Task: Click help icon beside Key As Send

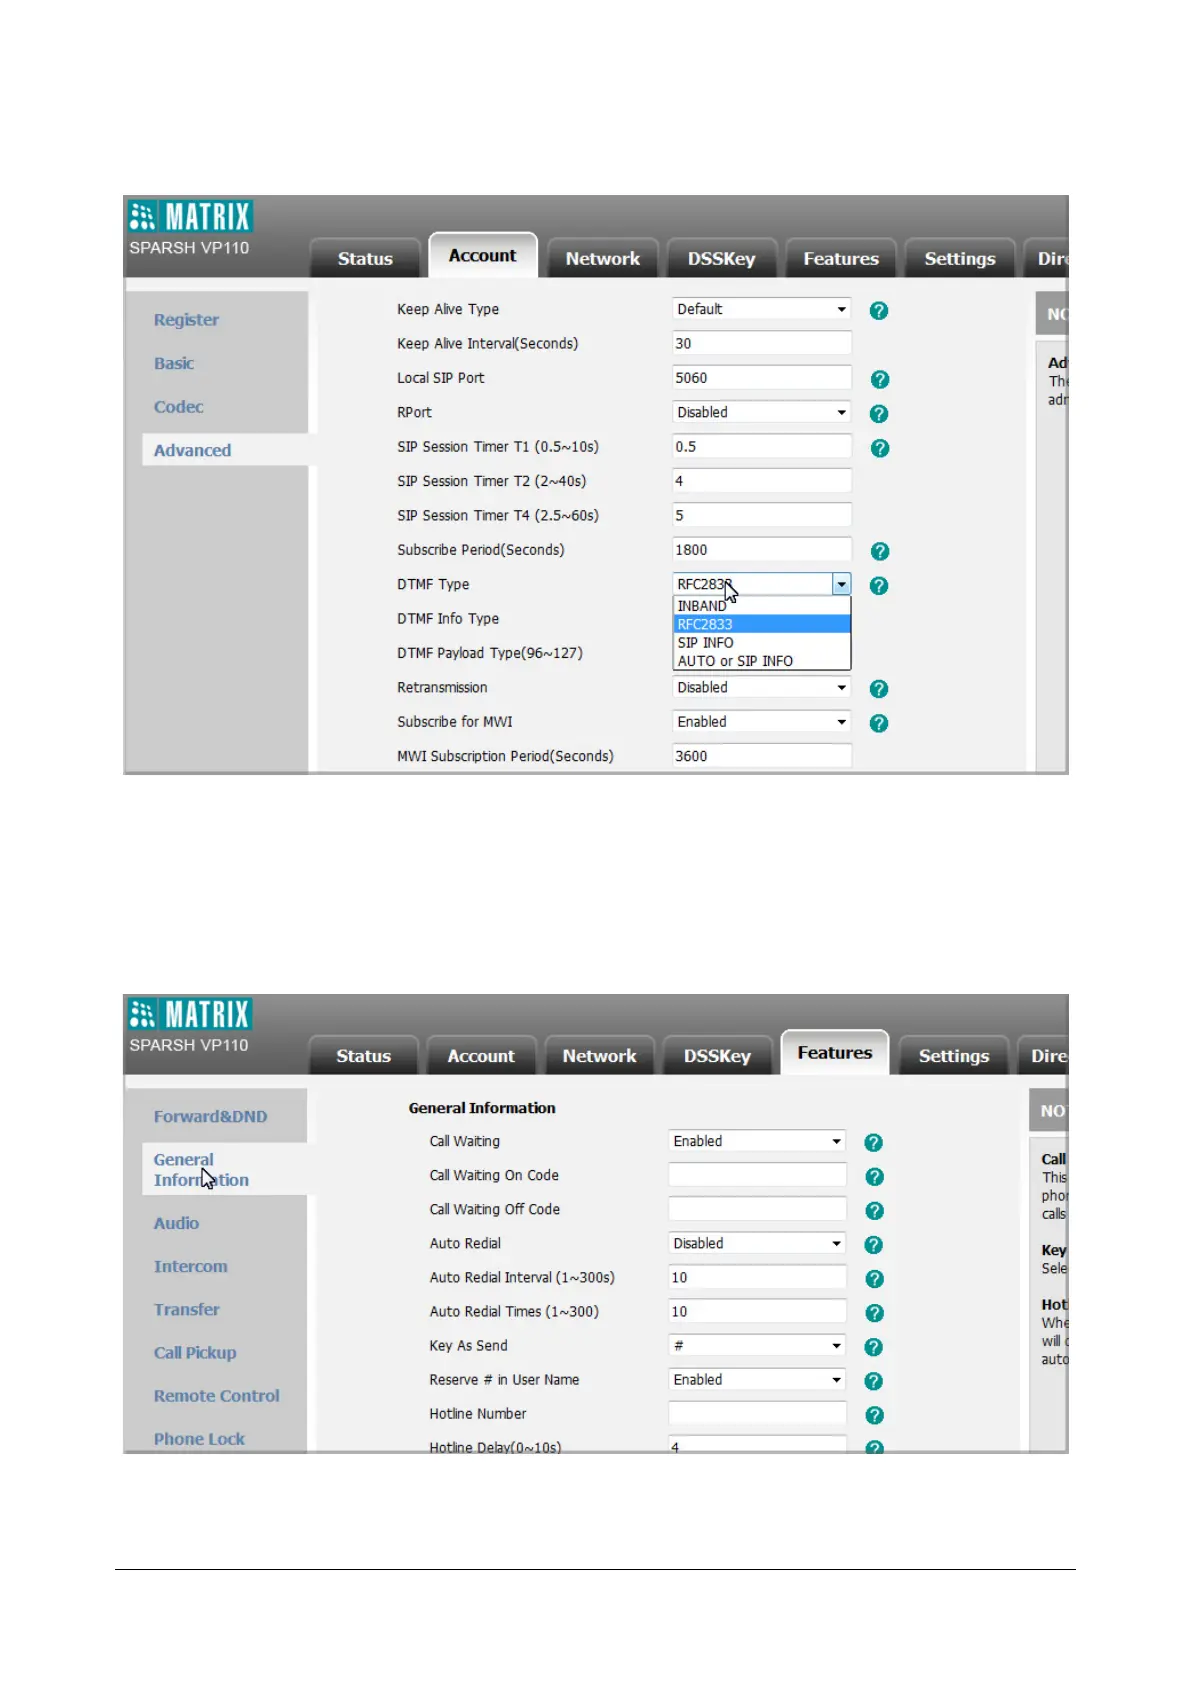Action: click(x=873, y=1347)
